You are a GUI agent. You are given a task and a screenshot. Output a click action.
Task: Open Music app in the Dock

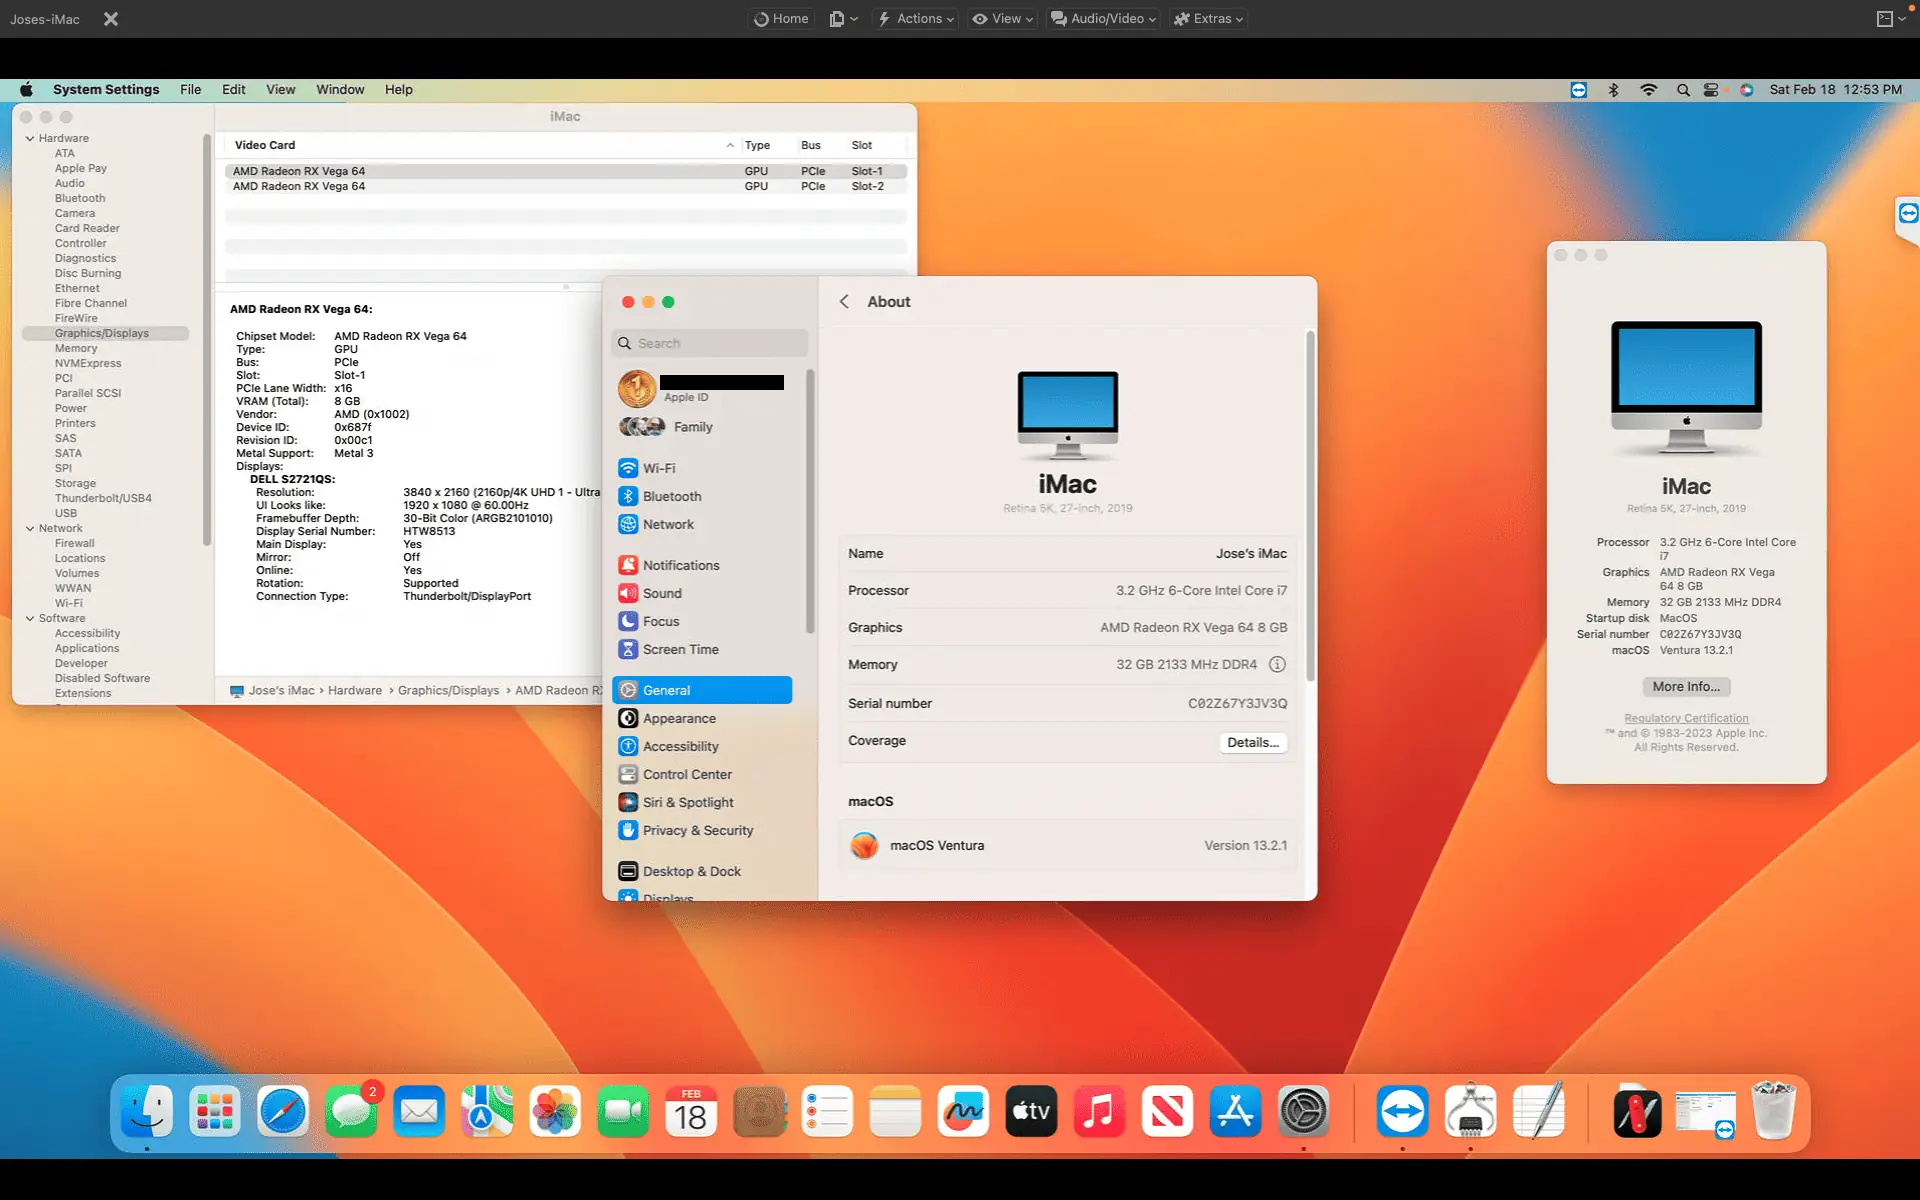1099,1111
